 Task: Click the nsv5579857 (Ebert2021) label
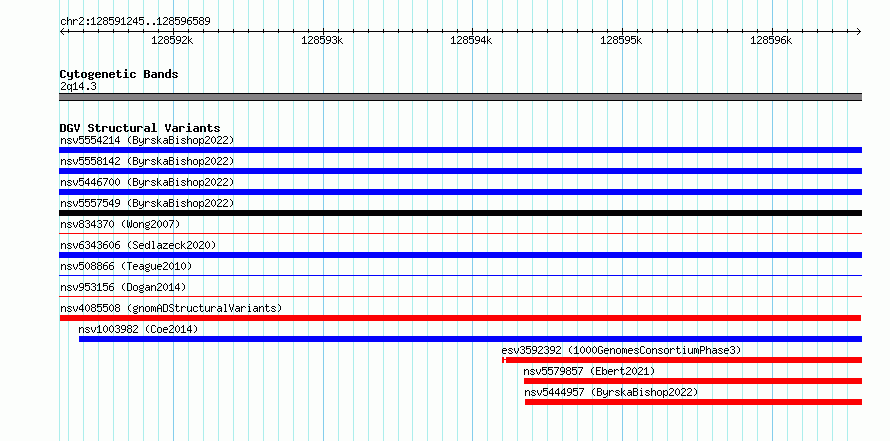coord(589,371)
